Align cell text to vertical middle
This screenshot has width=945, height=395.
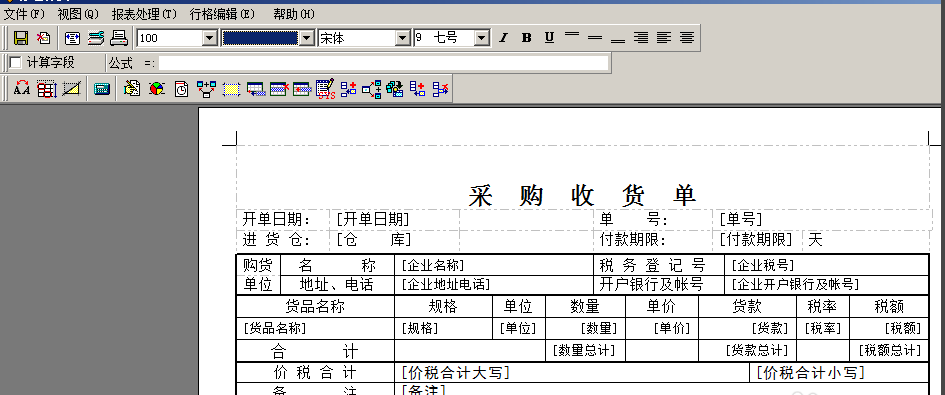[x=595, y=38]
